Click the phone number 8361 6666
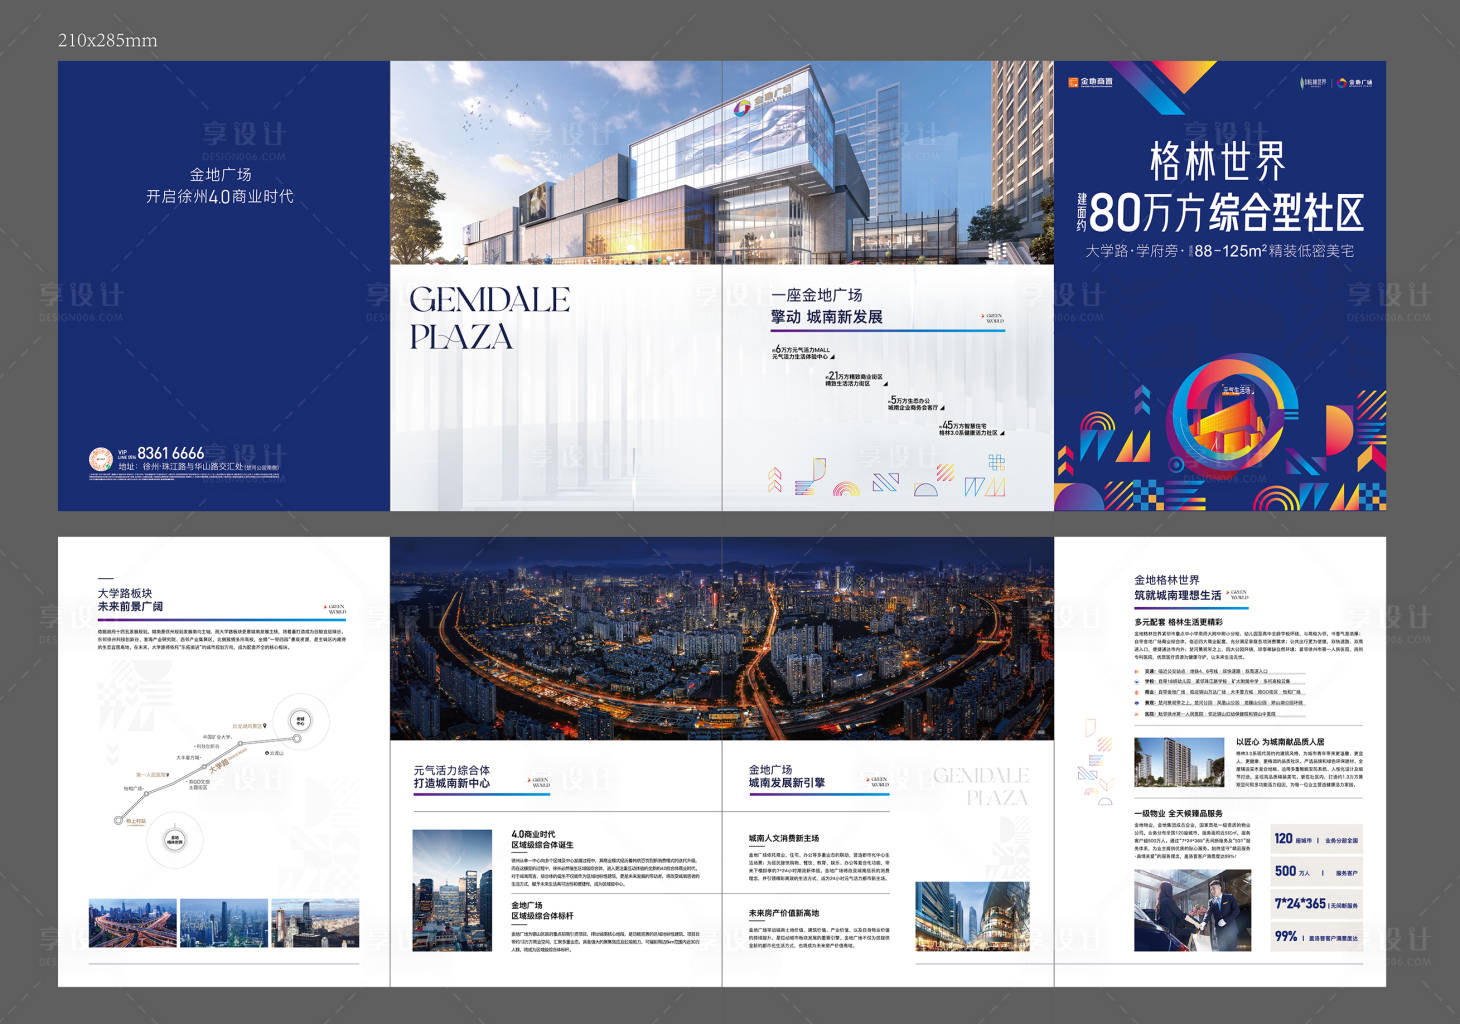This screenshot has height=1024, width=1460. (171, 453)
